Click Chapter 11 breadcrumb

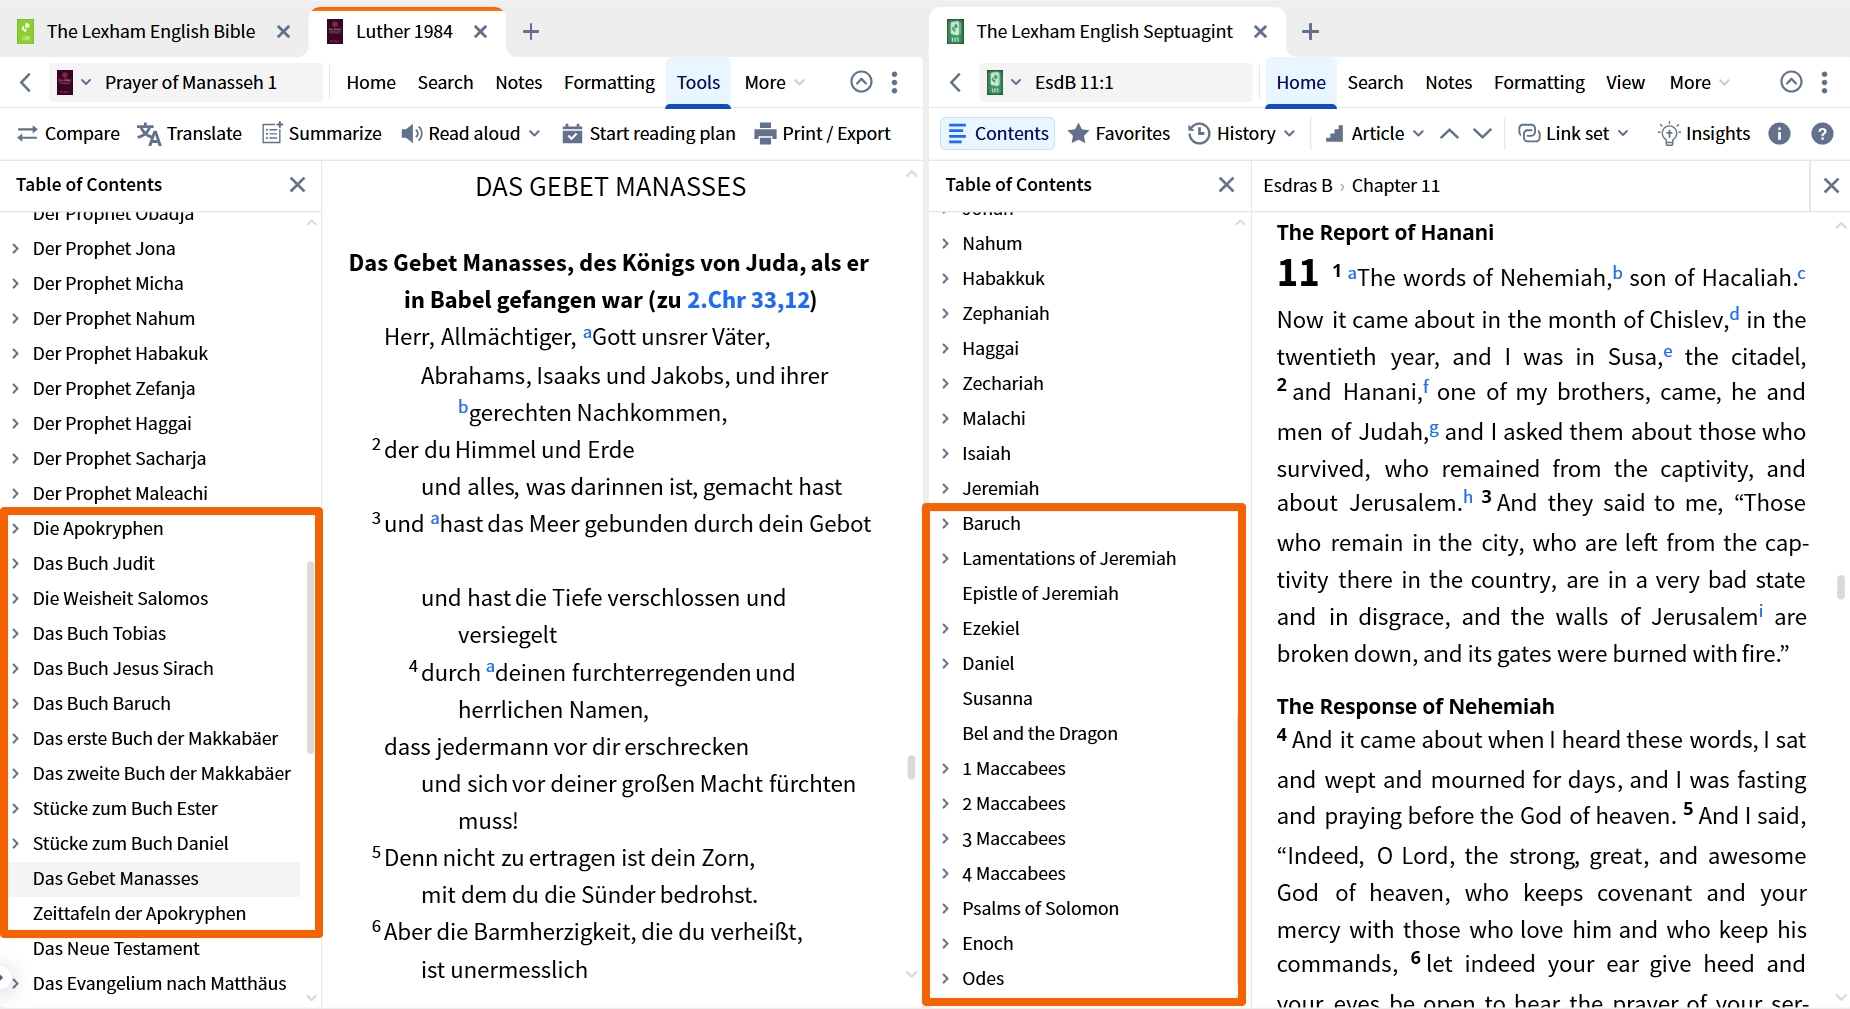pos(1396,186)
